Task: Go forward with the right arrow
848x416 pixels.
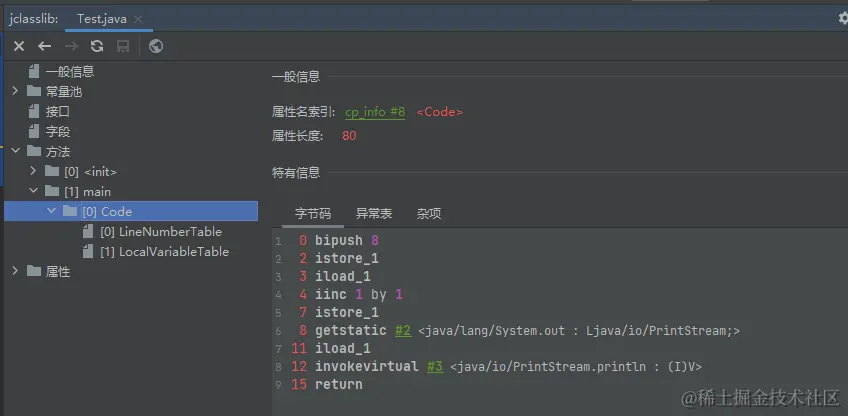Action: (x=71, y=47)
